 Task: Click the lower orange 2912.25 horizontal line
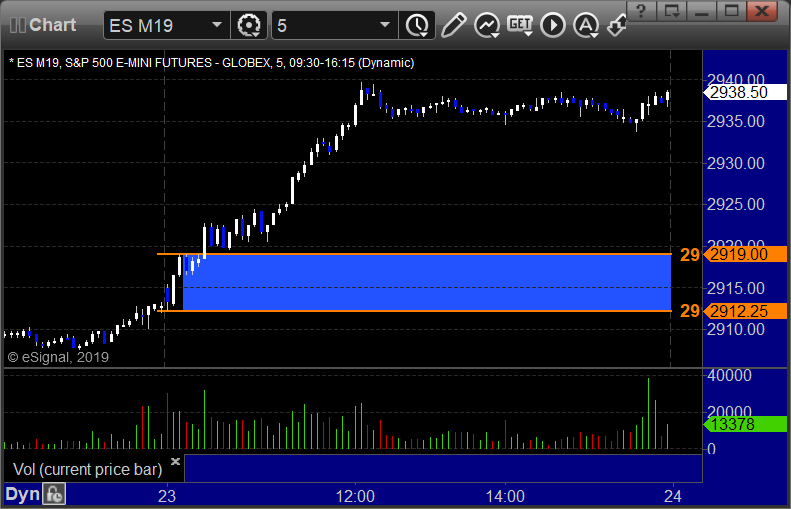coord(414,311)
